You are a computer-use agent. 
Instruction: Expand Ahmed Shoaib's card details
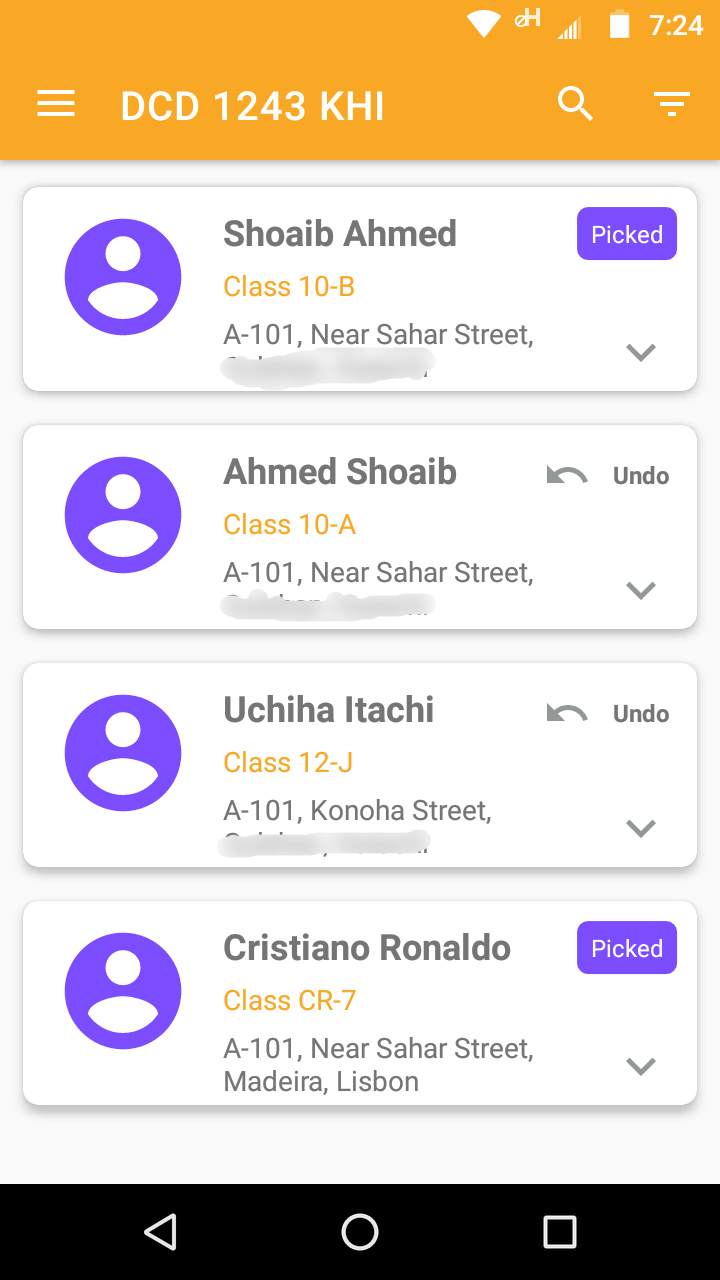click(x=640, y=590)
